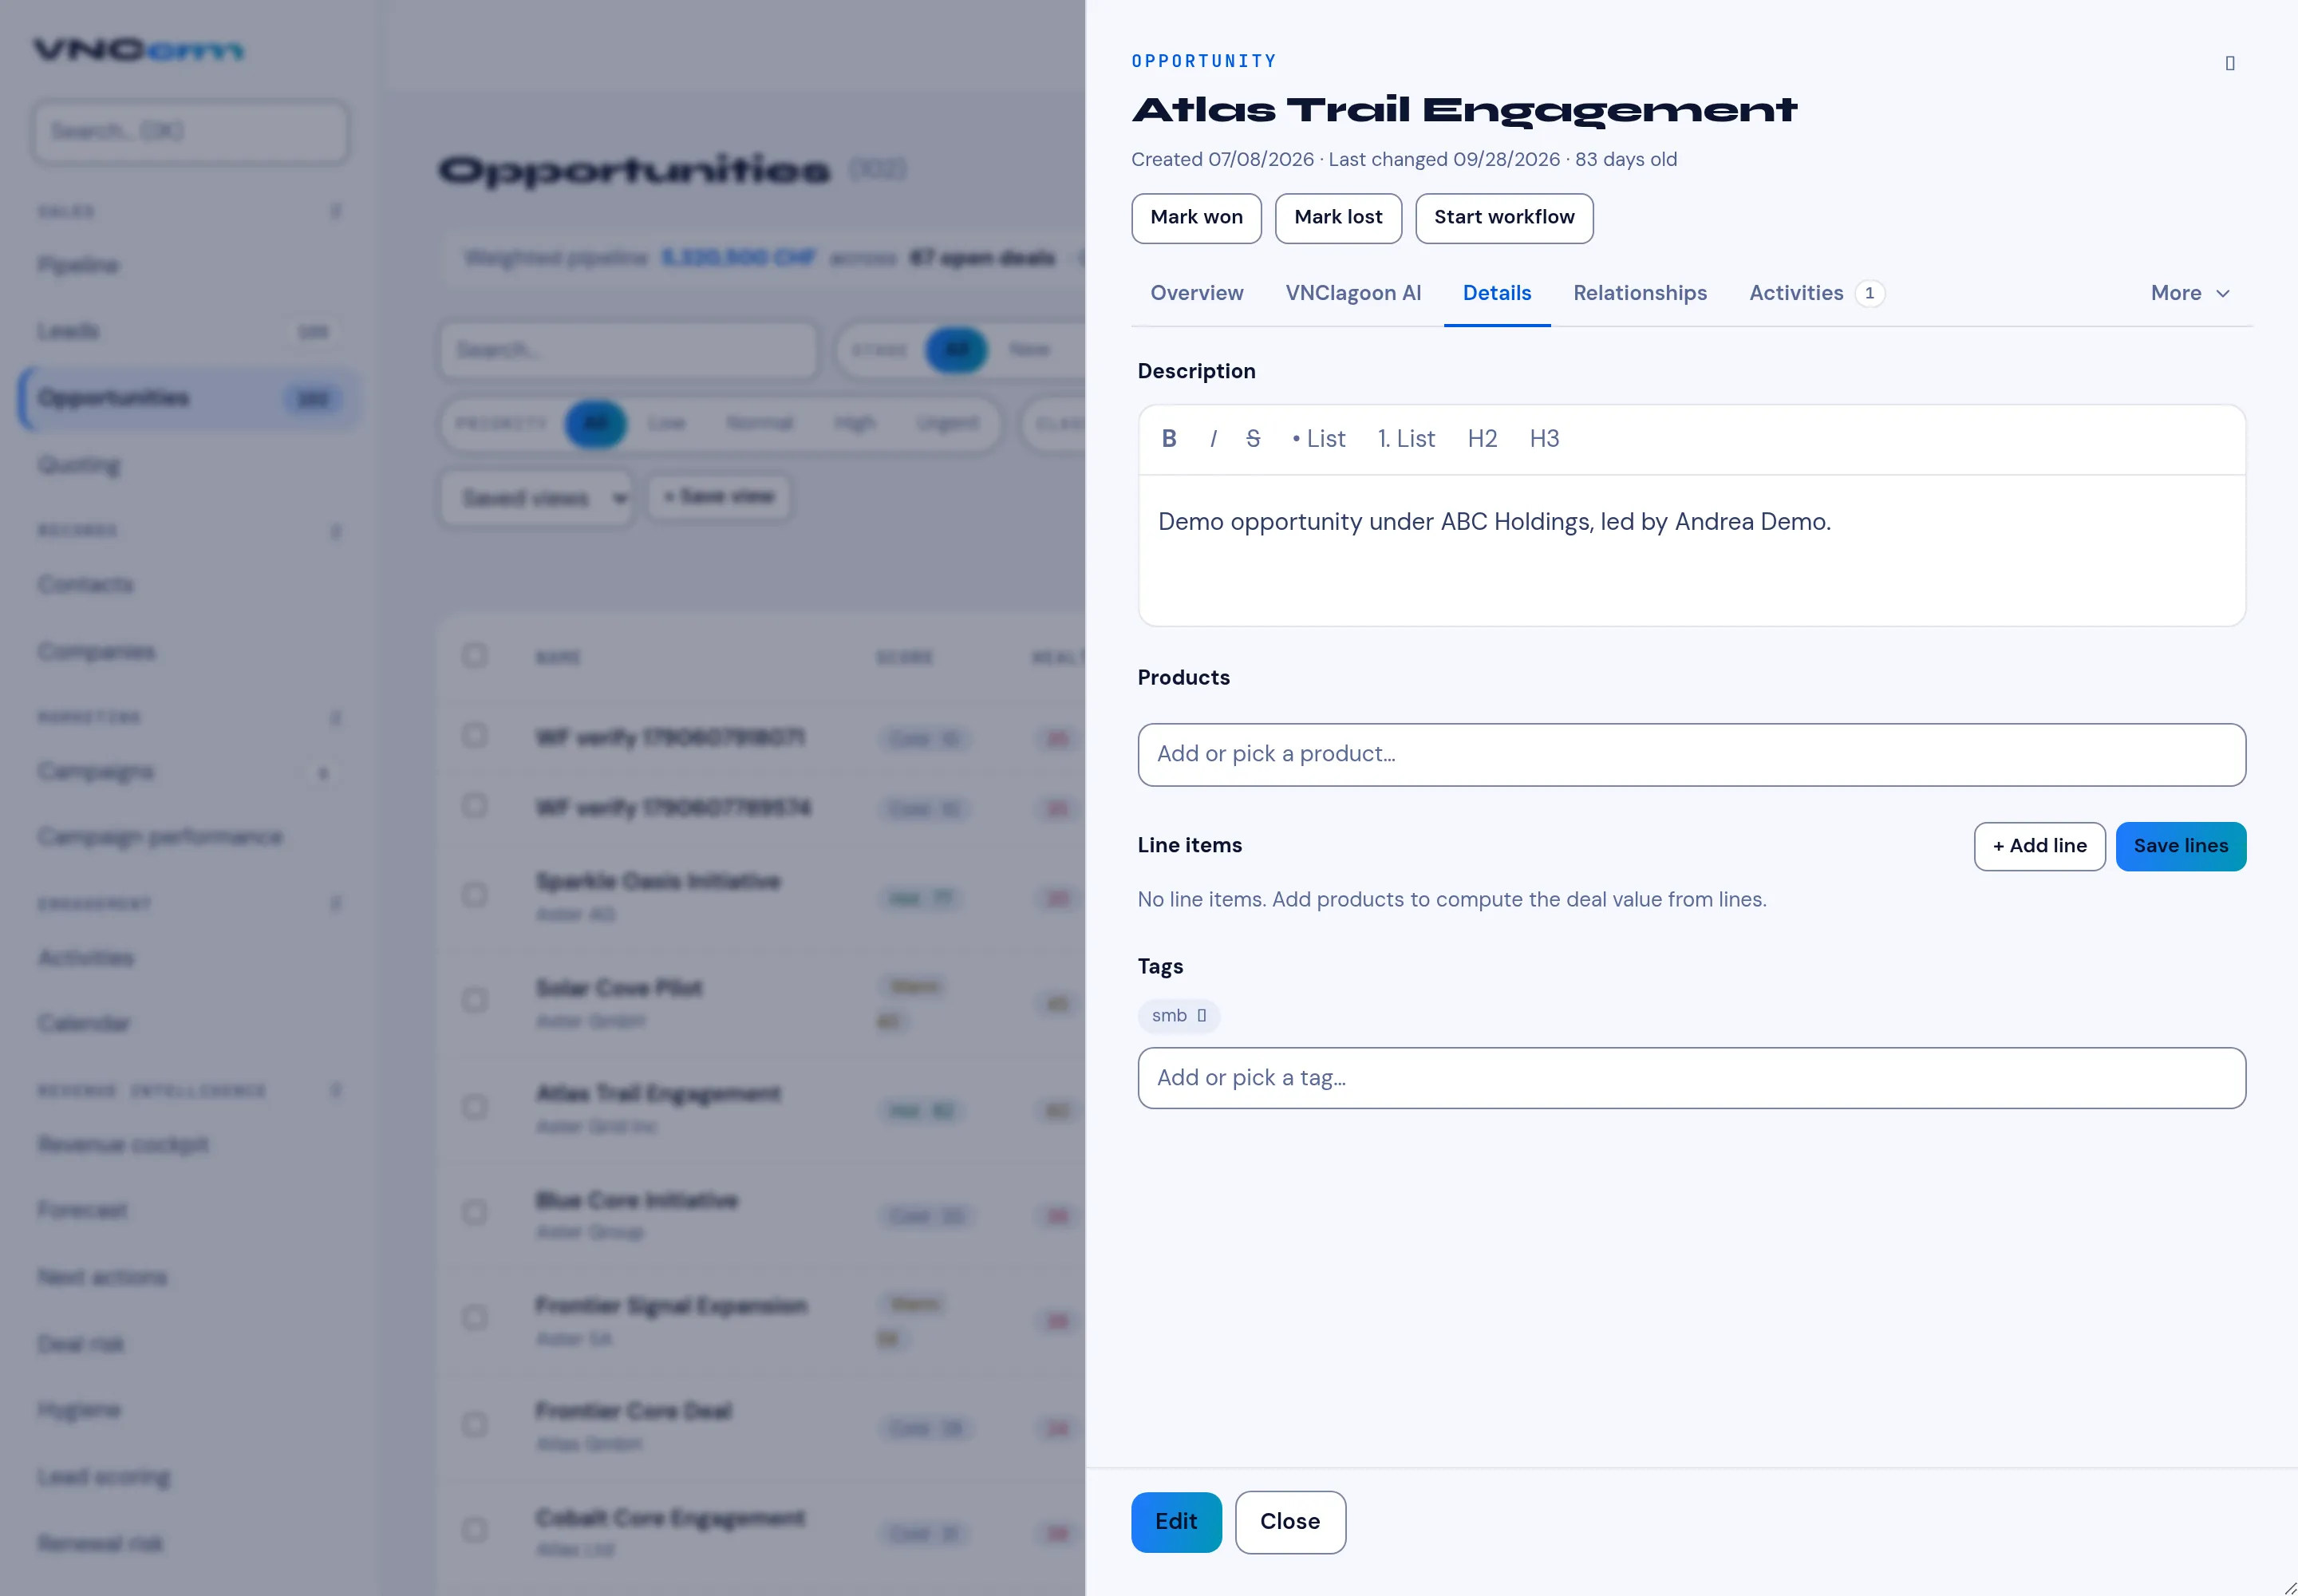Remove the smb tag
This screenshot has height=1596, width=2298.
(x=1202, y=1016)
